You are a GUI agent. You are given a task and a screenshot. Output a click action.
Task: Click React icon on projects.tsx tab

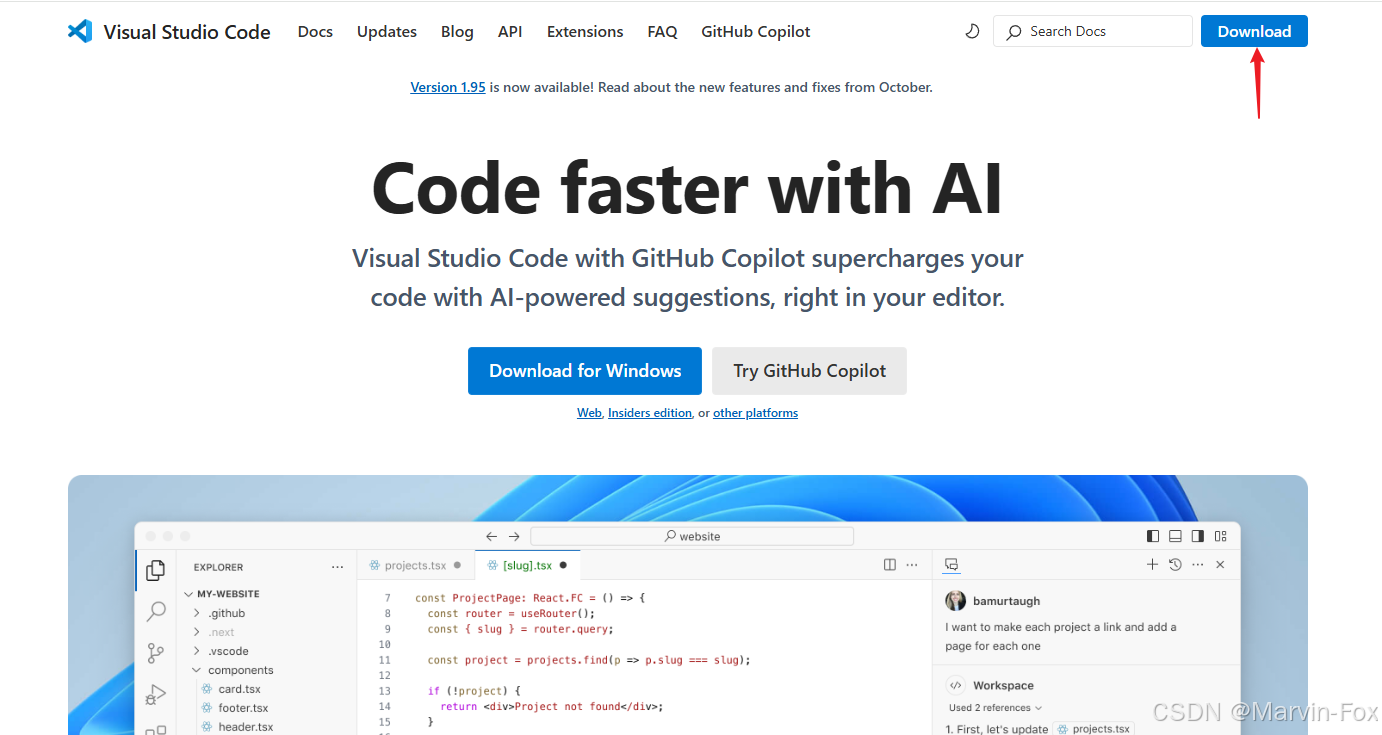coord(376,565)
